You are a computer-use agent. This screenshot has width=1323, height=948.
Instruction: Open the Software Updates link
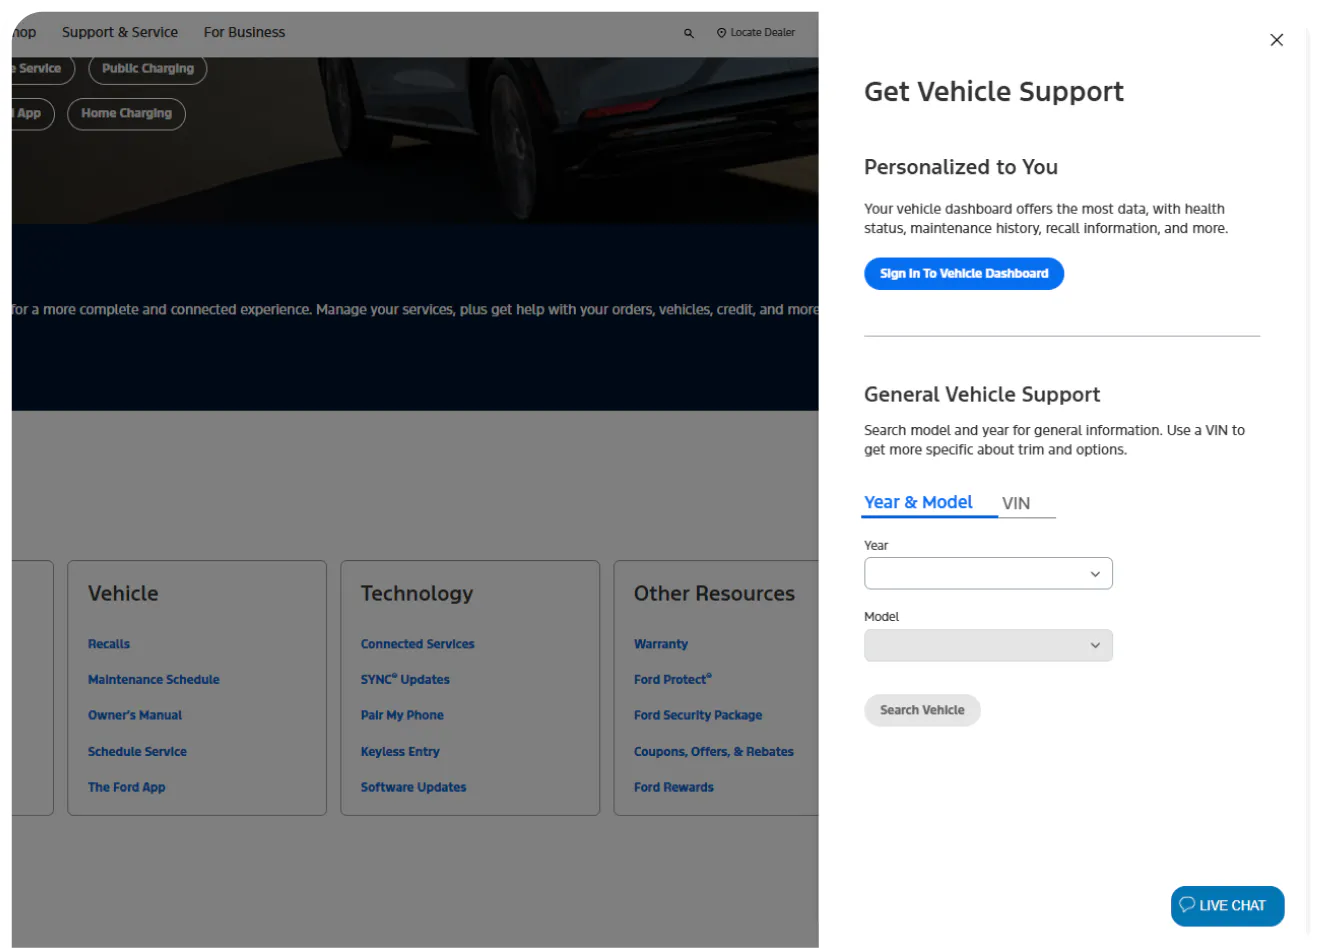(x=413, y=787)
